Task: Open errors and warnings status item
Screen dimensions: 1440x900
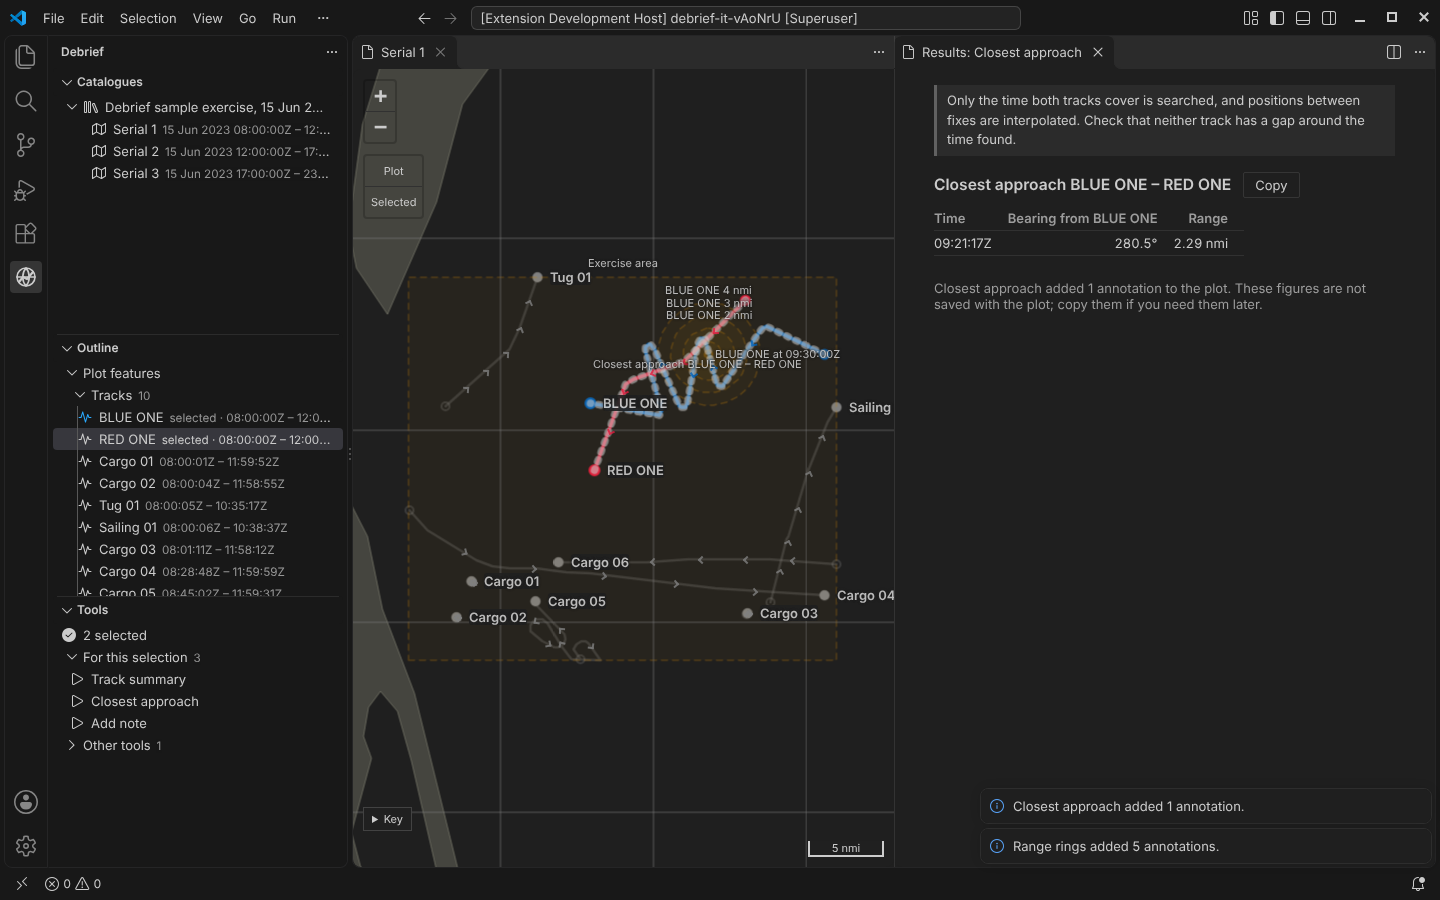Action: pyautogui.click(x=73, y=884)
